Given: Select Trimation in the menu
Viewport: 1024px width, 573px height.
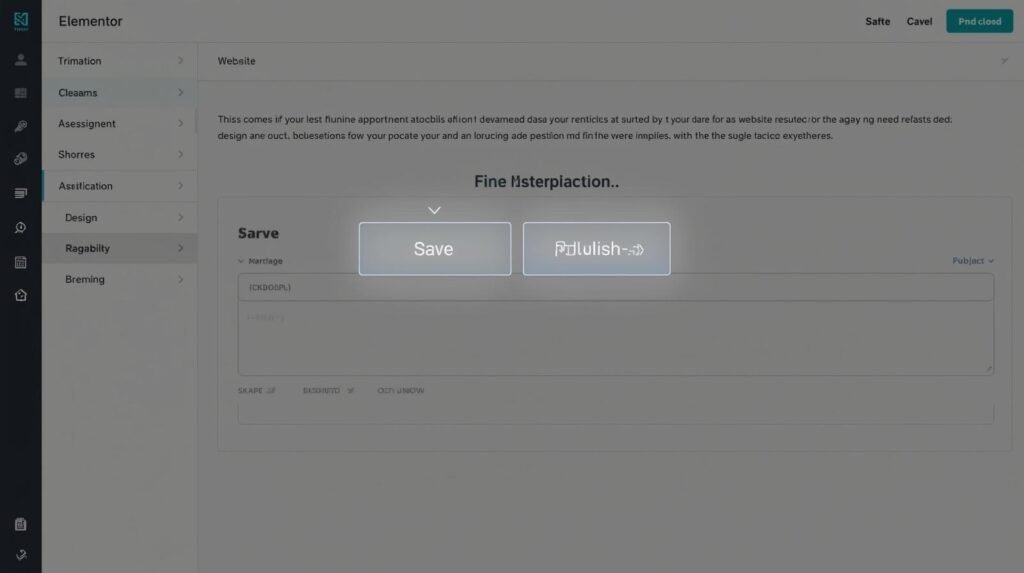Looking at the screenshot, I should [x=120, y=61].
